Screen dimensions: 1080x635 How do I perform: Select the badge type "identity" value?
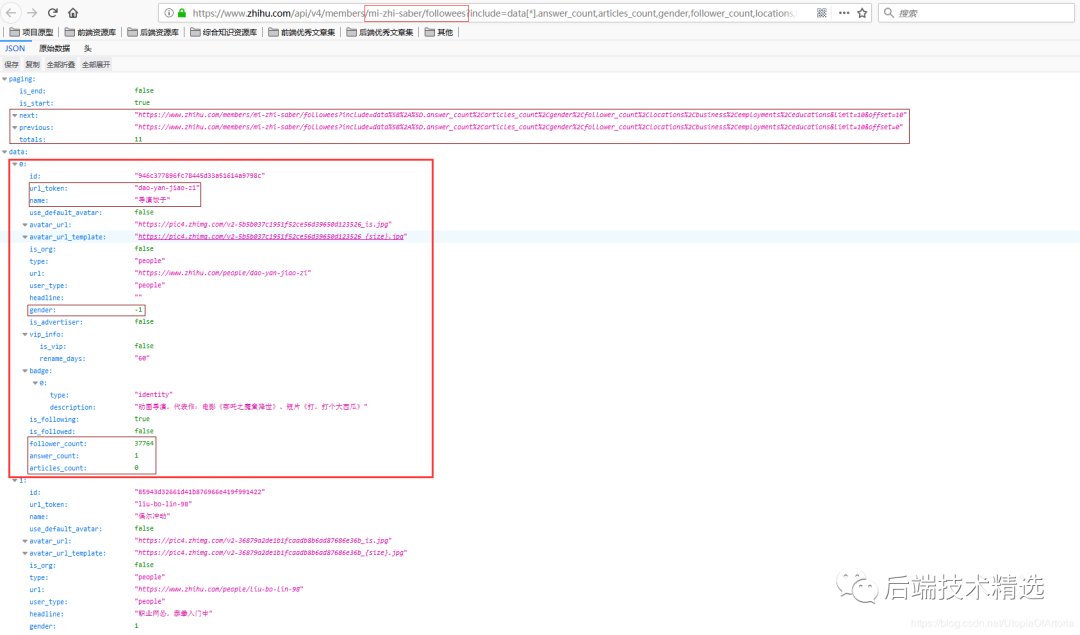coord(154,395)
